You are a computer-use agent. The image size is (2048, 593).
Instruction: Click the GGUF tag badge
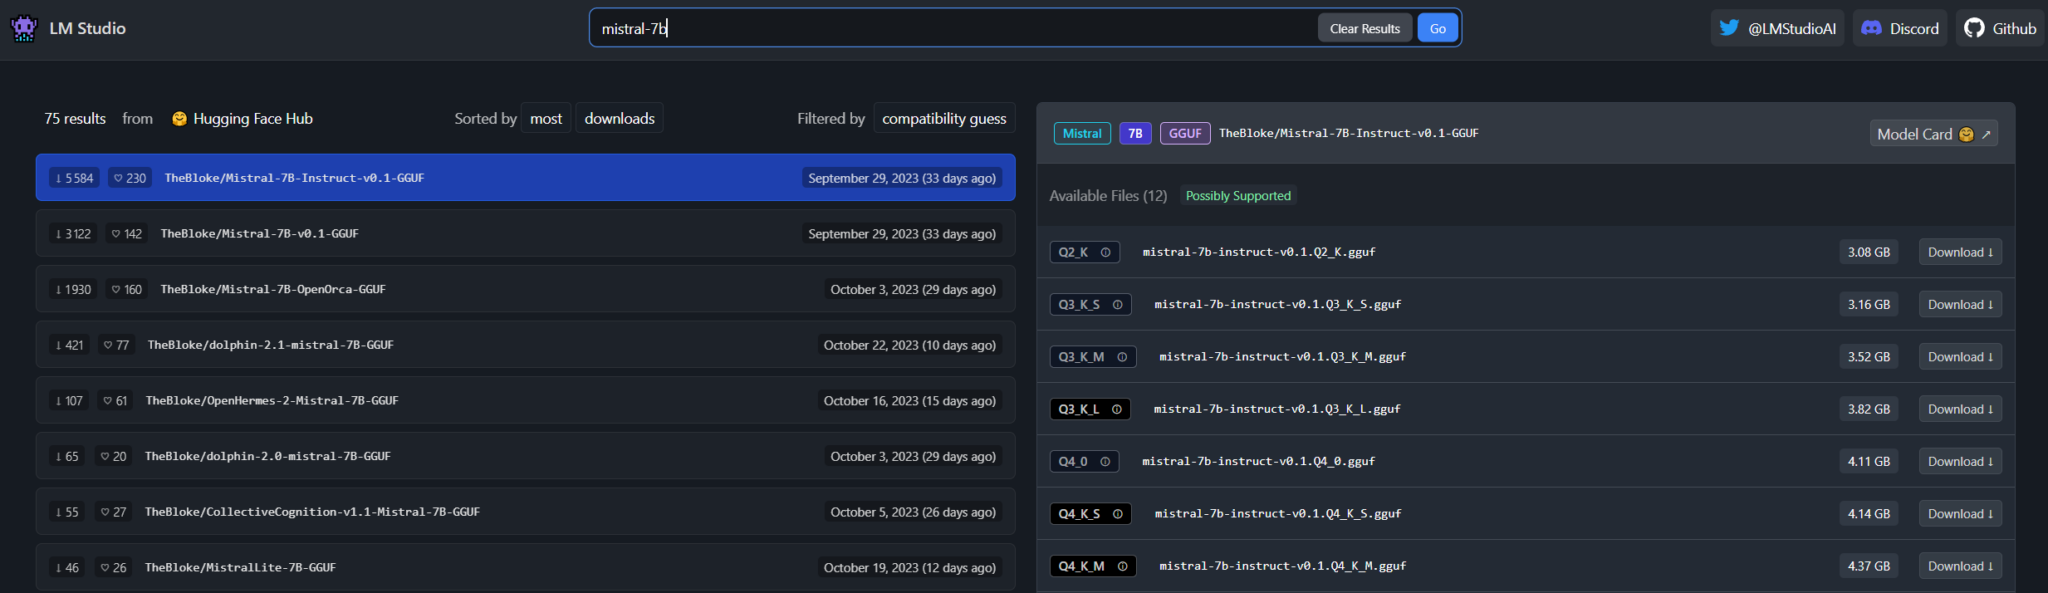pos(1185,134)
